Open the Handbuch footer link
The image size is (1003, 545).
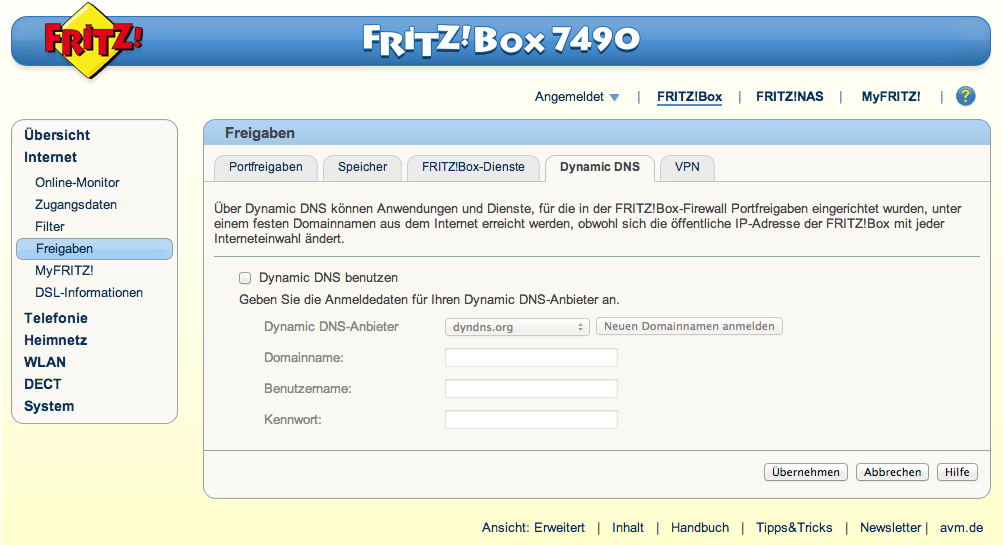click(700, 528)
